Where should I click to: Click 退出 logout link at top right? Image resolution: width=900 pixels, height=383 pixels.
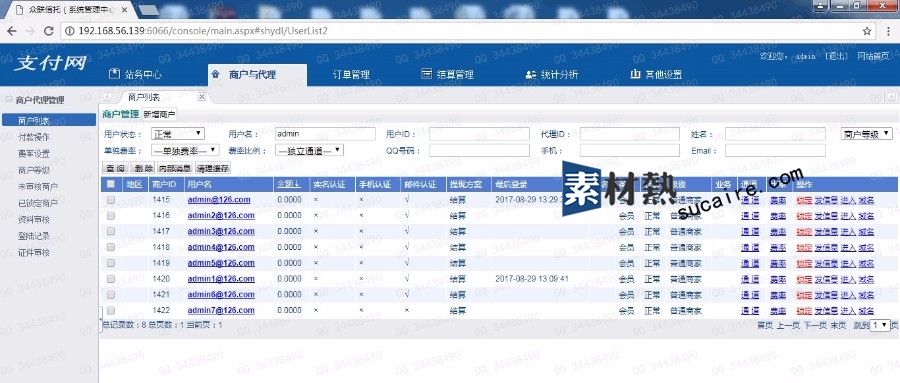(x=836, y=56)
